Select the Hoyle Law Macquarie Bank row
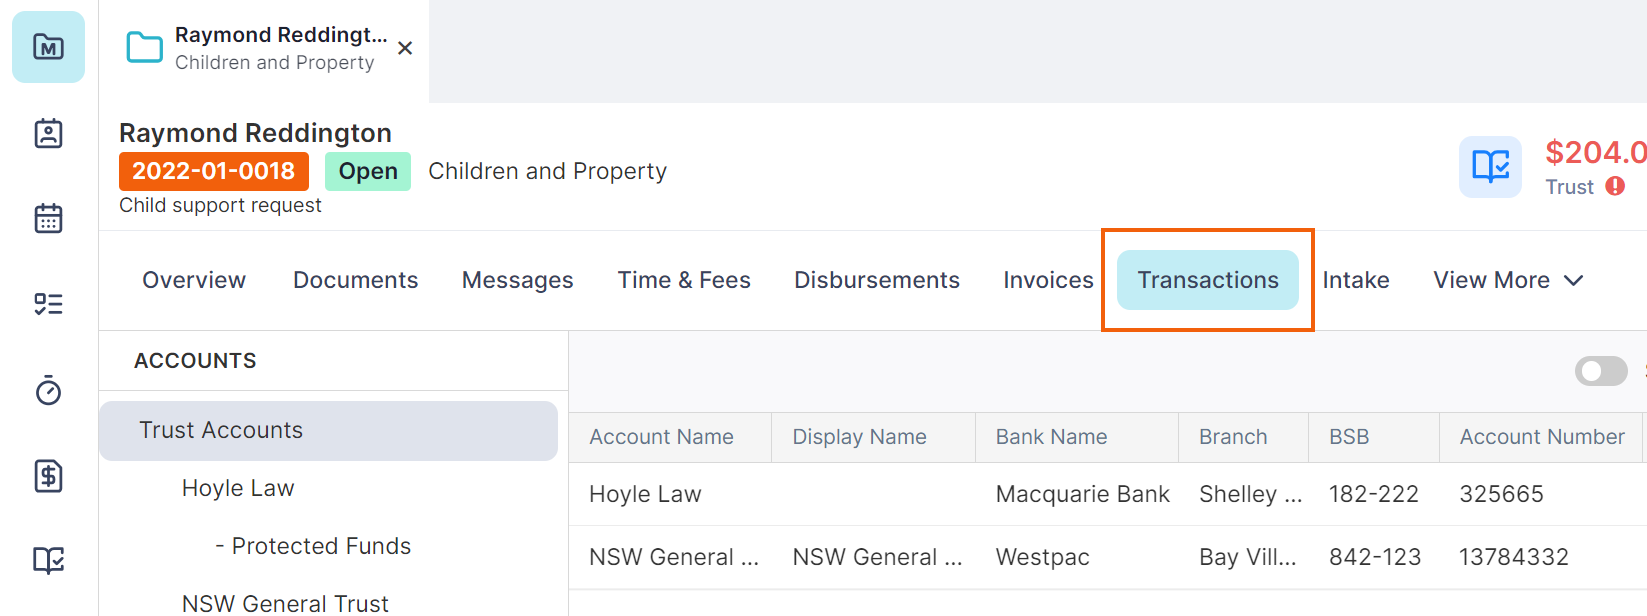This screenshot has width=1647, height=616. click(1108, 494)
